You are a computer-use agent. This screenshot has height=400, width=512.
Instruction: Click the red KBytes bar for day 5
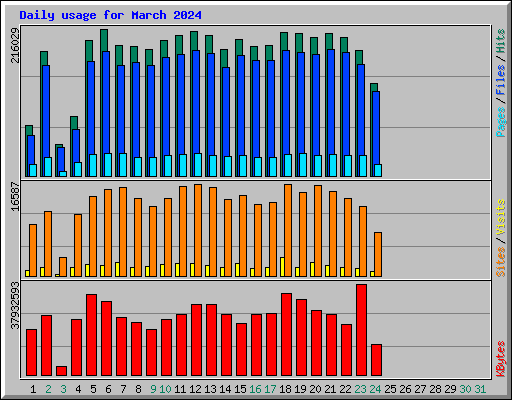point(91,335)
